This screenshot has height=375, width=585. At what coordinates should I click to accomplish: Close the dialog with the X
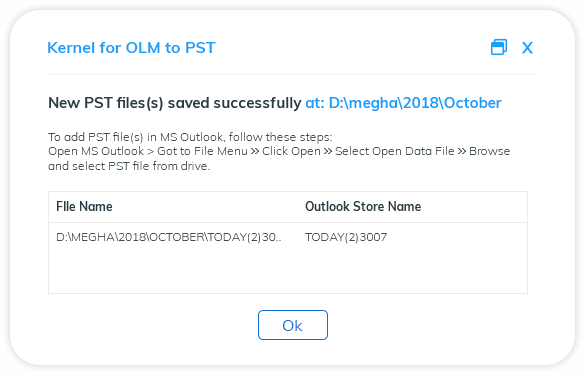(x=527, y=48)
